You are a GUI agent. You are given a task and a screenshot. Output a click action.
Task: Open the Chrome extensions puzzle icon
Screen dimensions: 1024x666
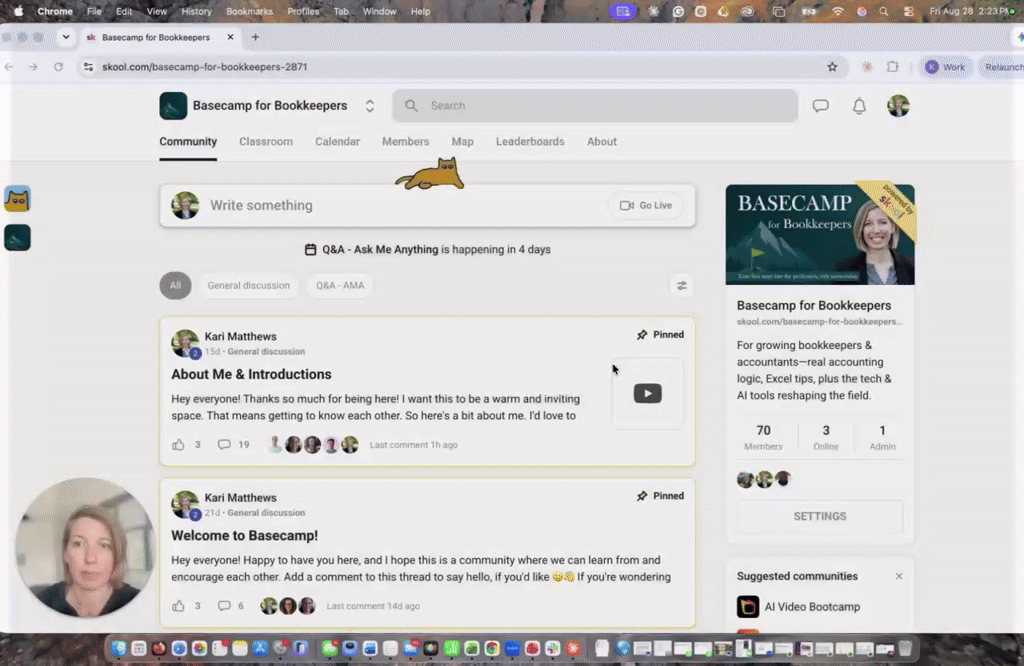(892, 67)
